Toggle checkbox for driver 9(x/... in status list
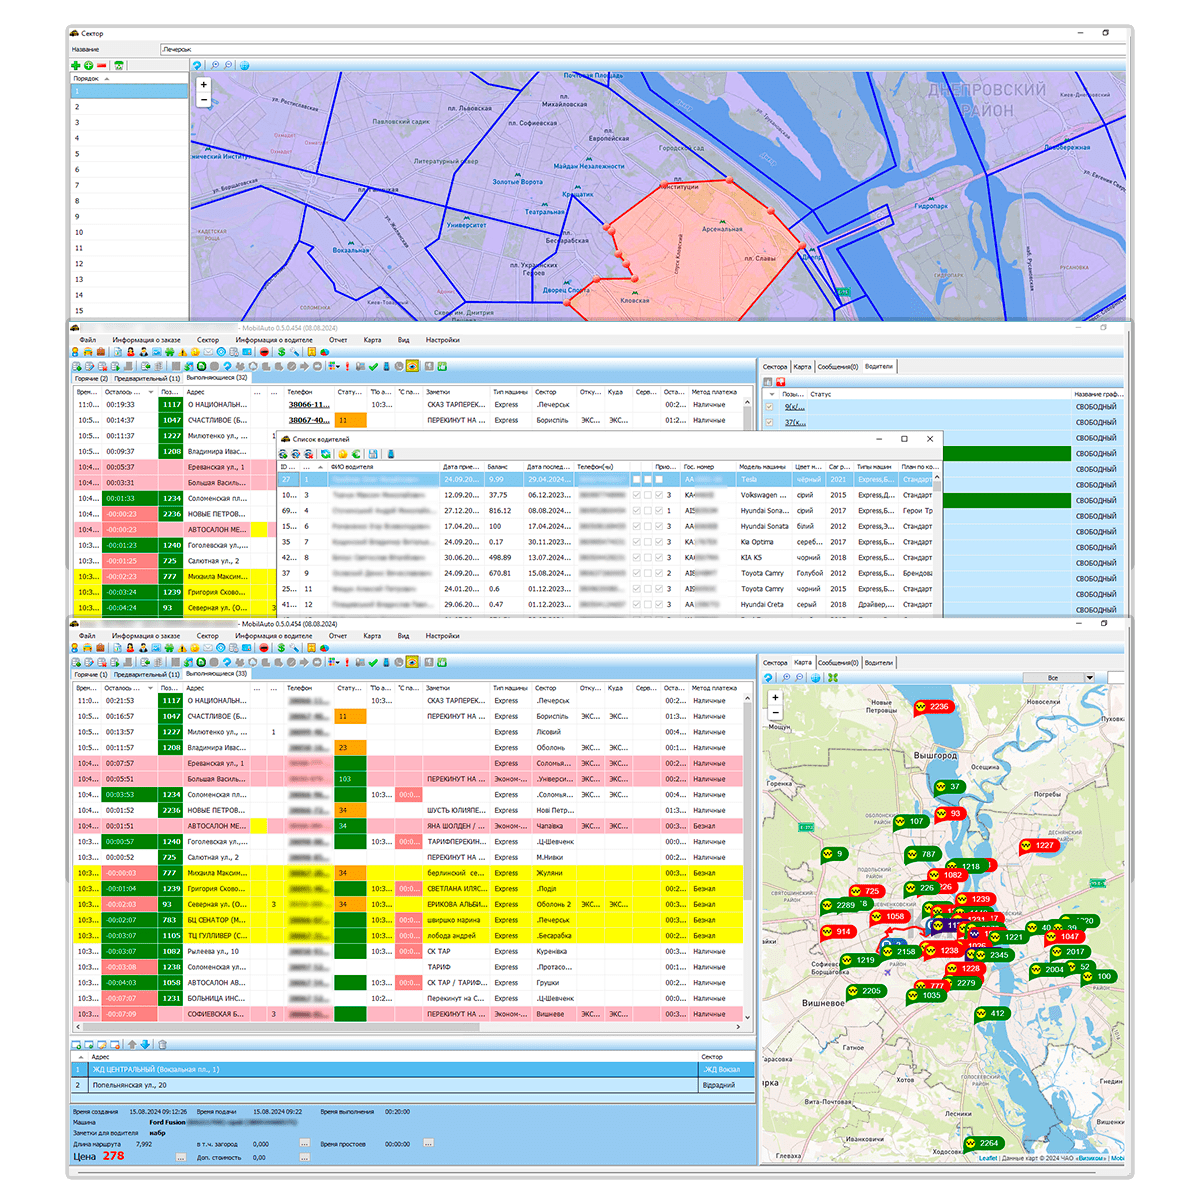The image size is (1200, 1200). click(x=769, y=407)
